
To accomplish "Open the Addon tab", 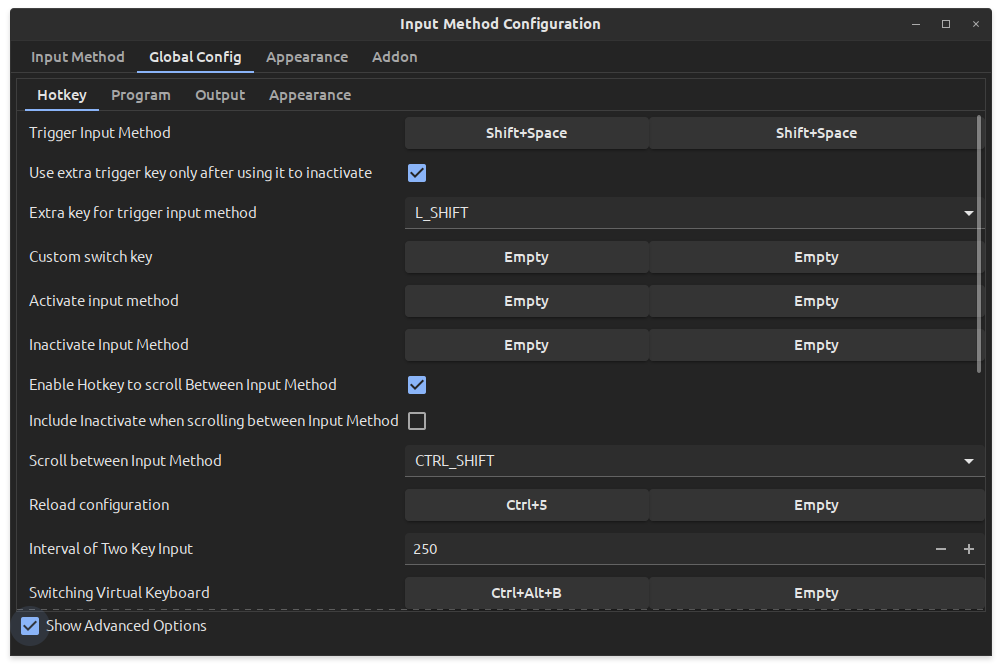I will click(x=394, y=57).
